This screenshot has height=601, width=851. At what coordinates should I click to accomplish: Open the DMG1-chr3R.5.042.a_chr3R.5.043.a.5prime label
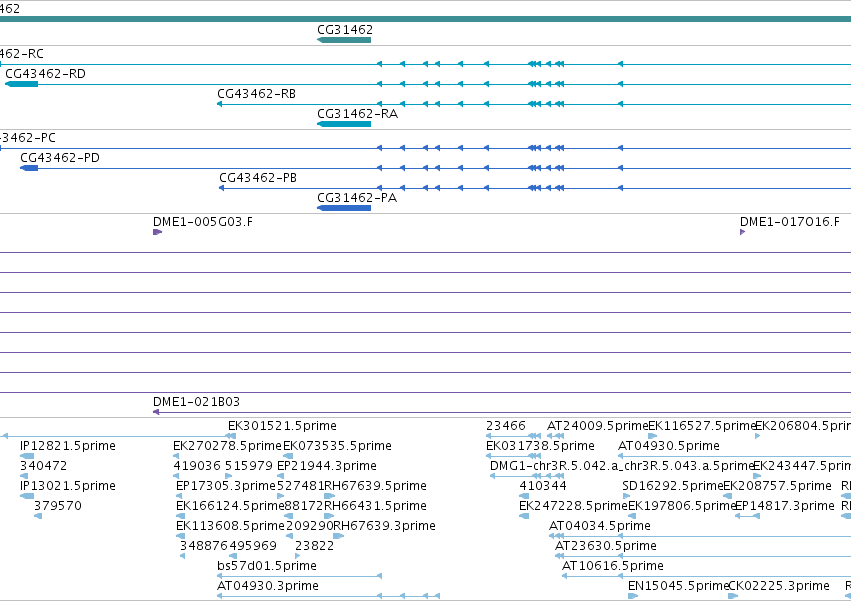tap(622, 466)
